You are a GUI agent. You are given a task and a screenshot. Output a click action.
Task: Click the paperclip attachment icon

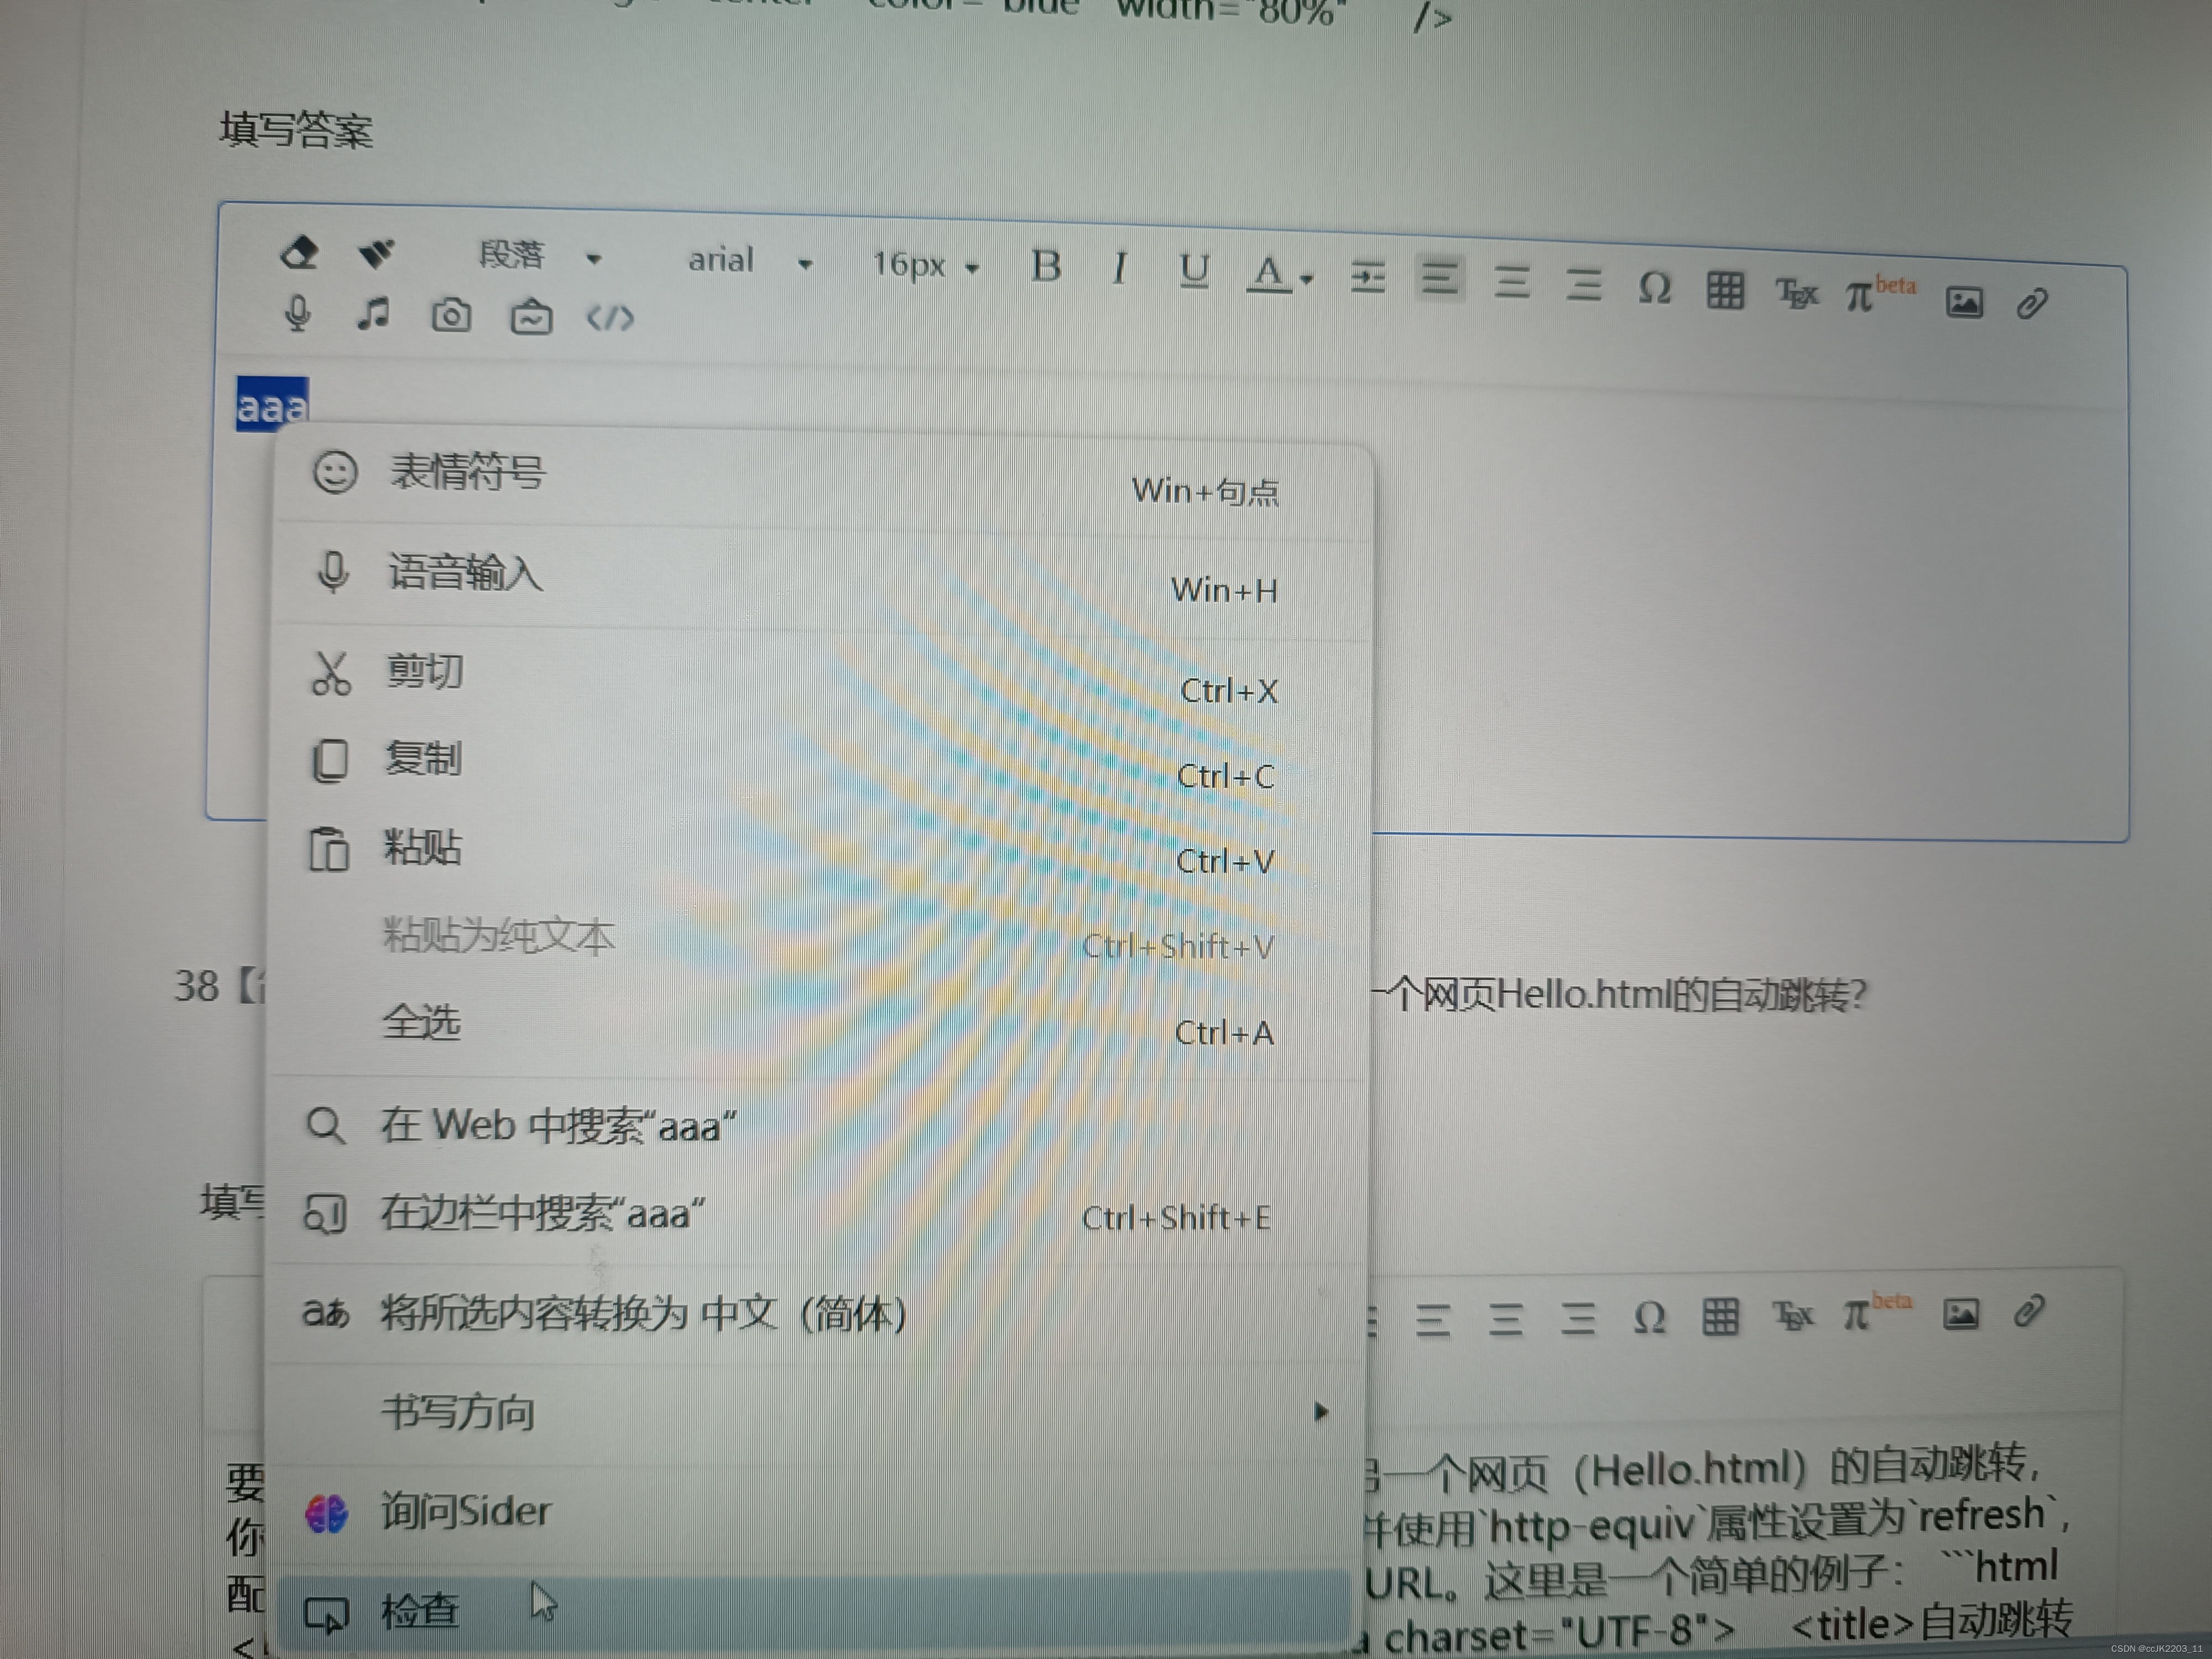[x=2032, y=303]
